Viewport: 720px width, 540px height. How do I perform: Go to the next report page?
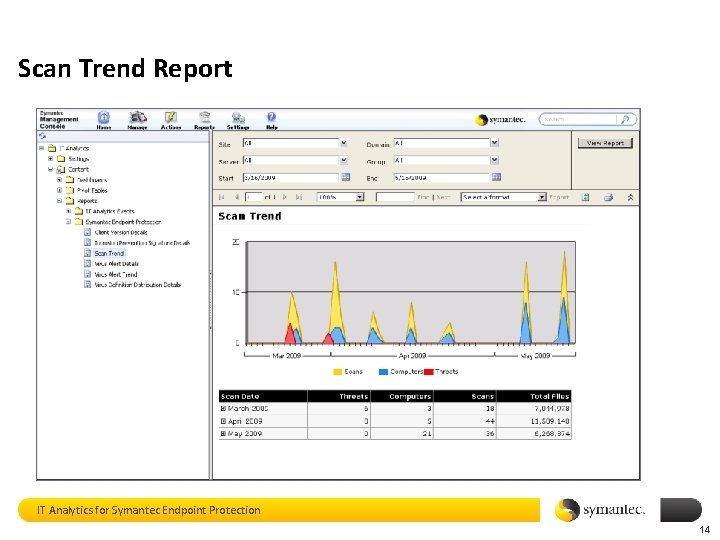coord(285,197)
